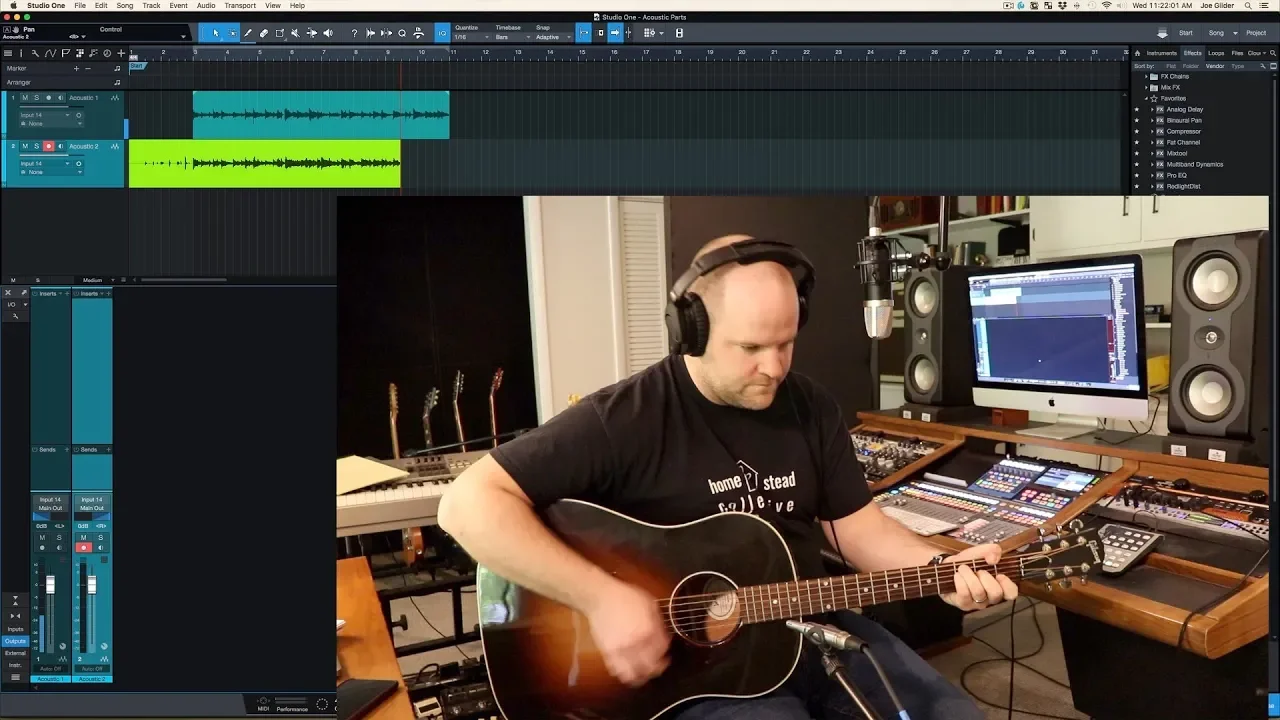The height and width of the screenshot is (720, 1280).
Task: Select Pro EQ effect
Action: (x=1176, y=175)
